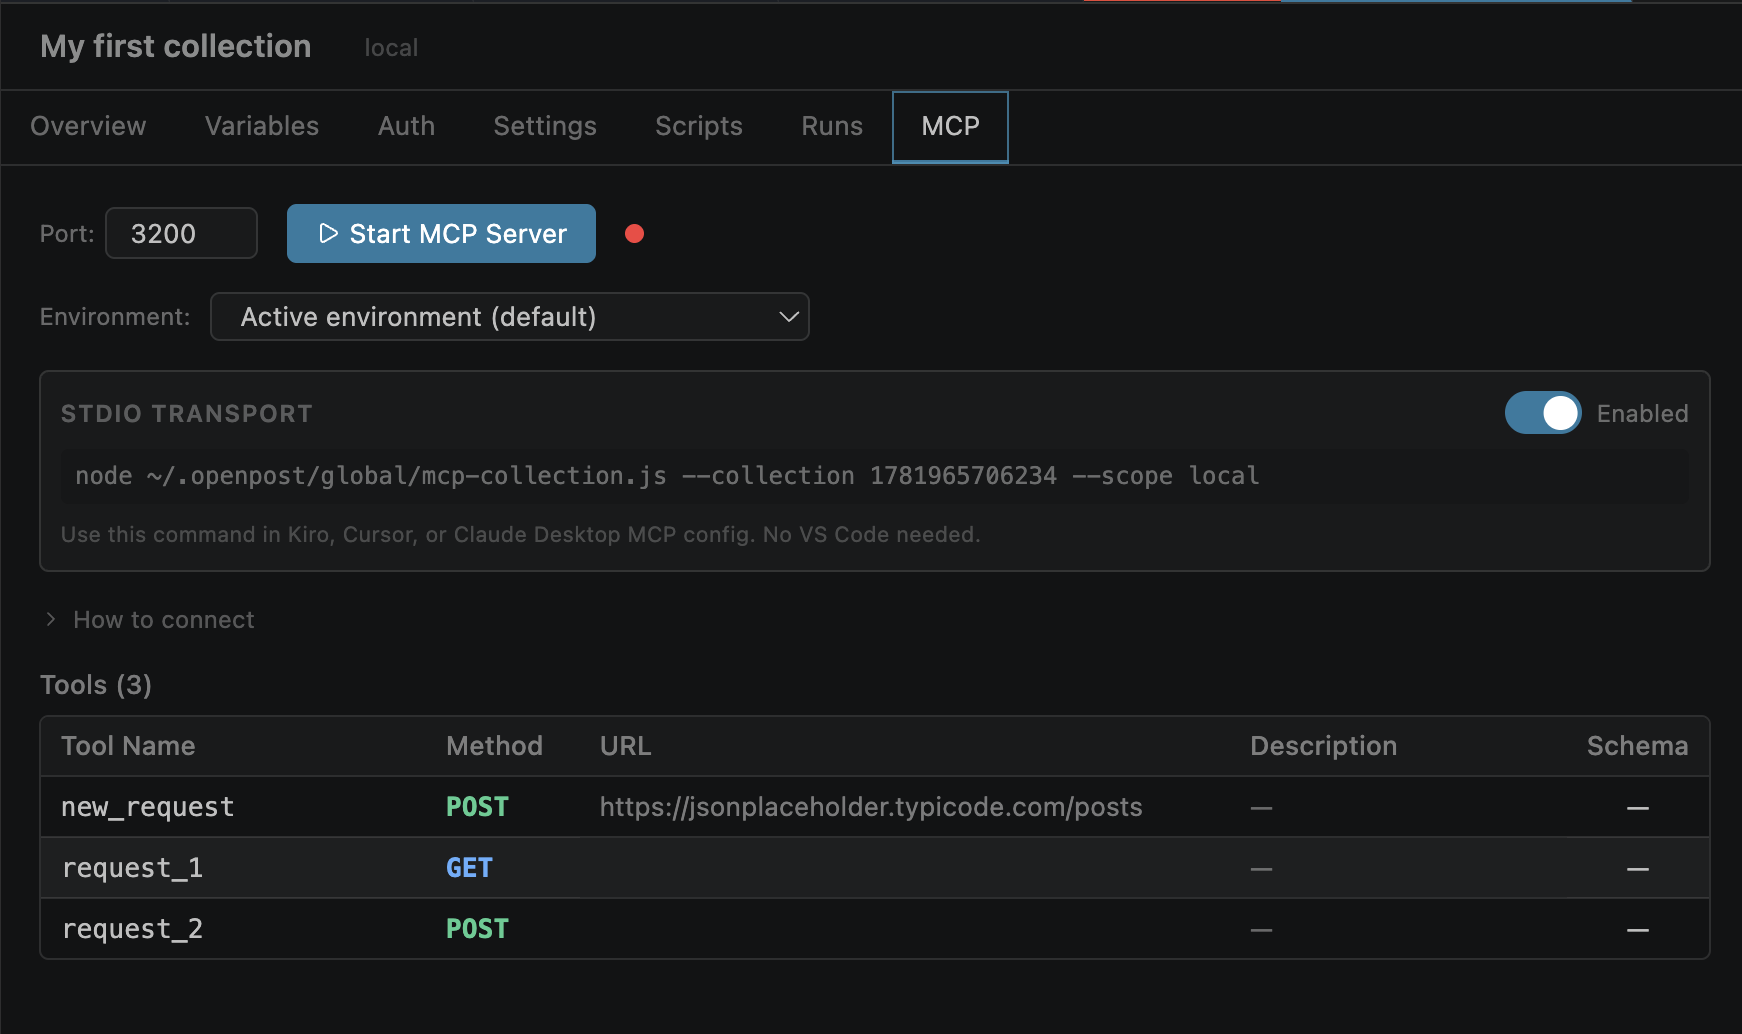Viewport: 1742px width, 1034px height.
Task: Click the Enabled label next to the switch
Action: tap(1642, 414)
